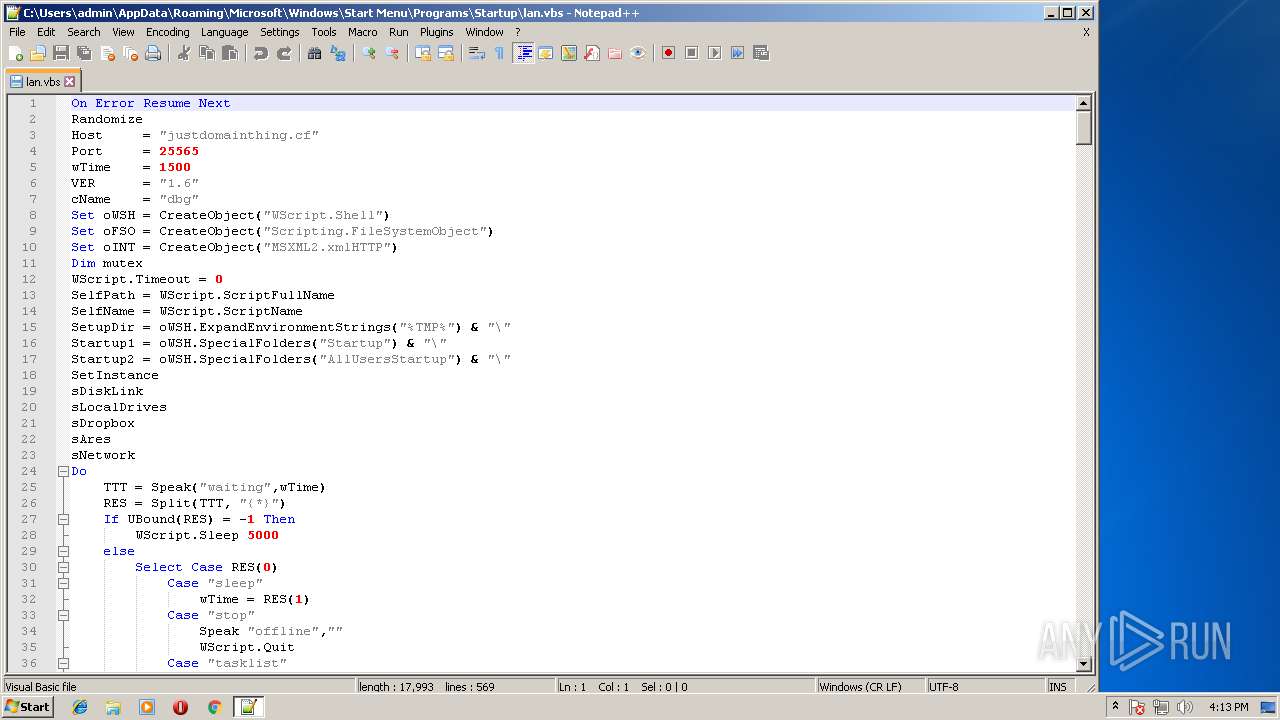Viewport: 1280px width, 720px height.
Task: Toggle the indent guide toolbar icon
Action: click(523, 53)
